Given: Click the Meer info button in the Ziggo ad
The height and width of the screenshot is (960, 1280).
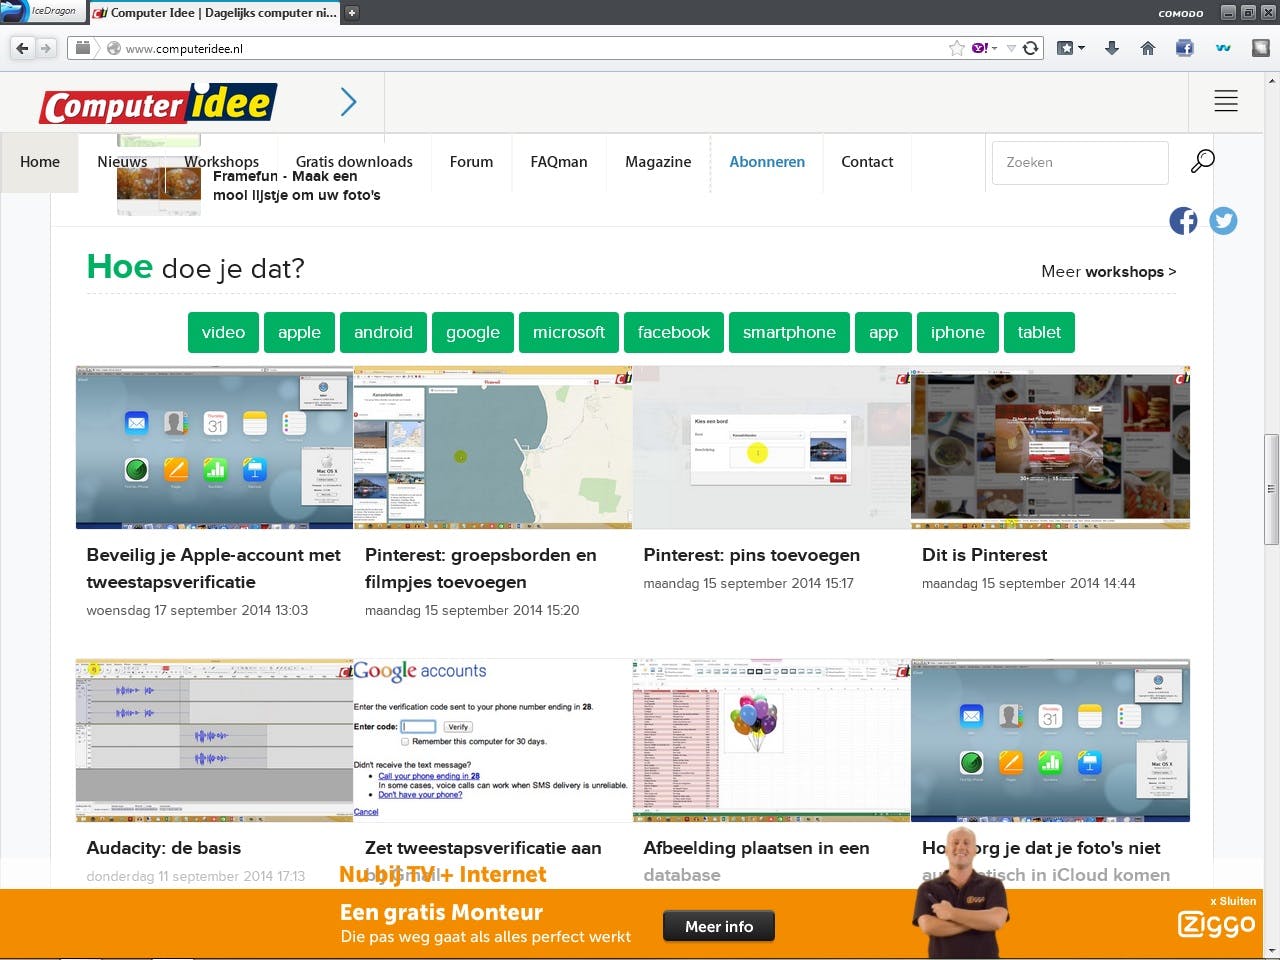Looking at the screenshot, I should coord(718,925).
